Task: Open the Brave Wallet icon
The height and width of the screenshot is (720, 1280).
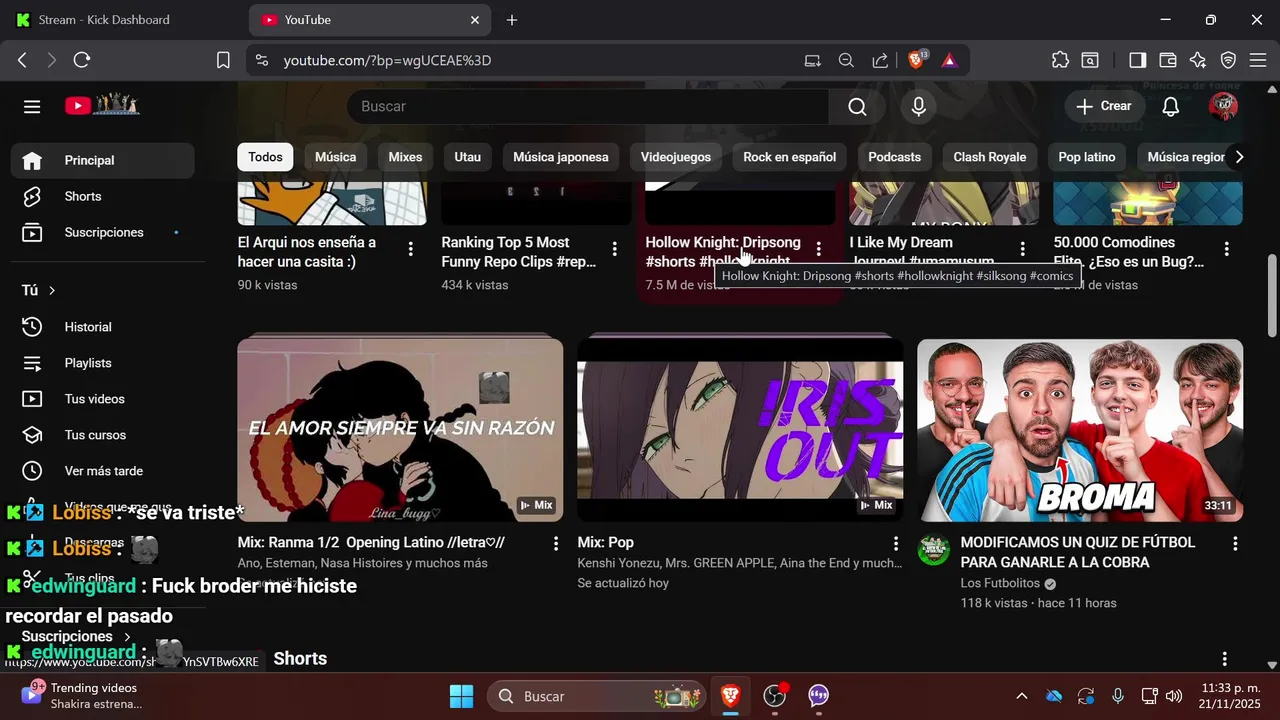Action: click(1167, 60)
